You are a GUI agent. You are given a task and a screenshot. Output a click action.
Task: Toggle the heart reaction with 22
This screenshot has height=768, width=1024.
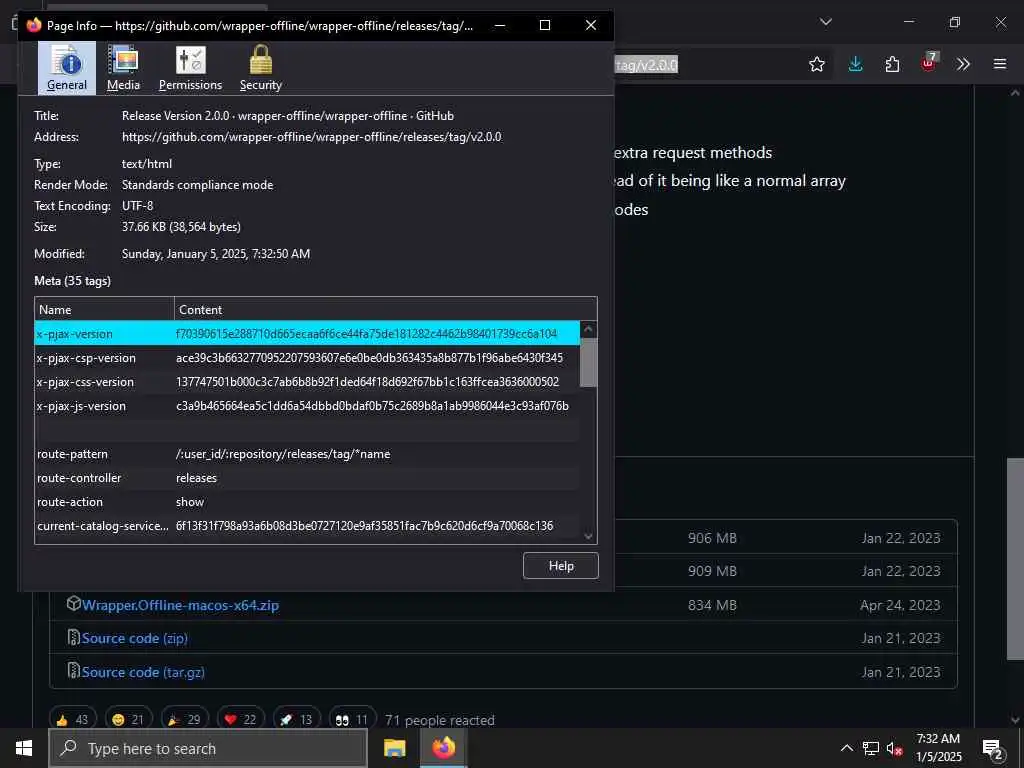click(241, 720)
